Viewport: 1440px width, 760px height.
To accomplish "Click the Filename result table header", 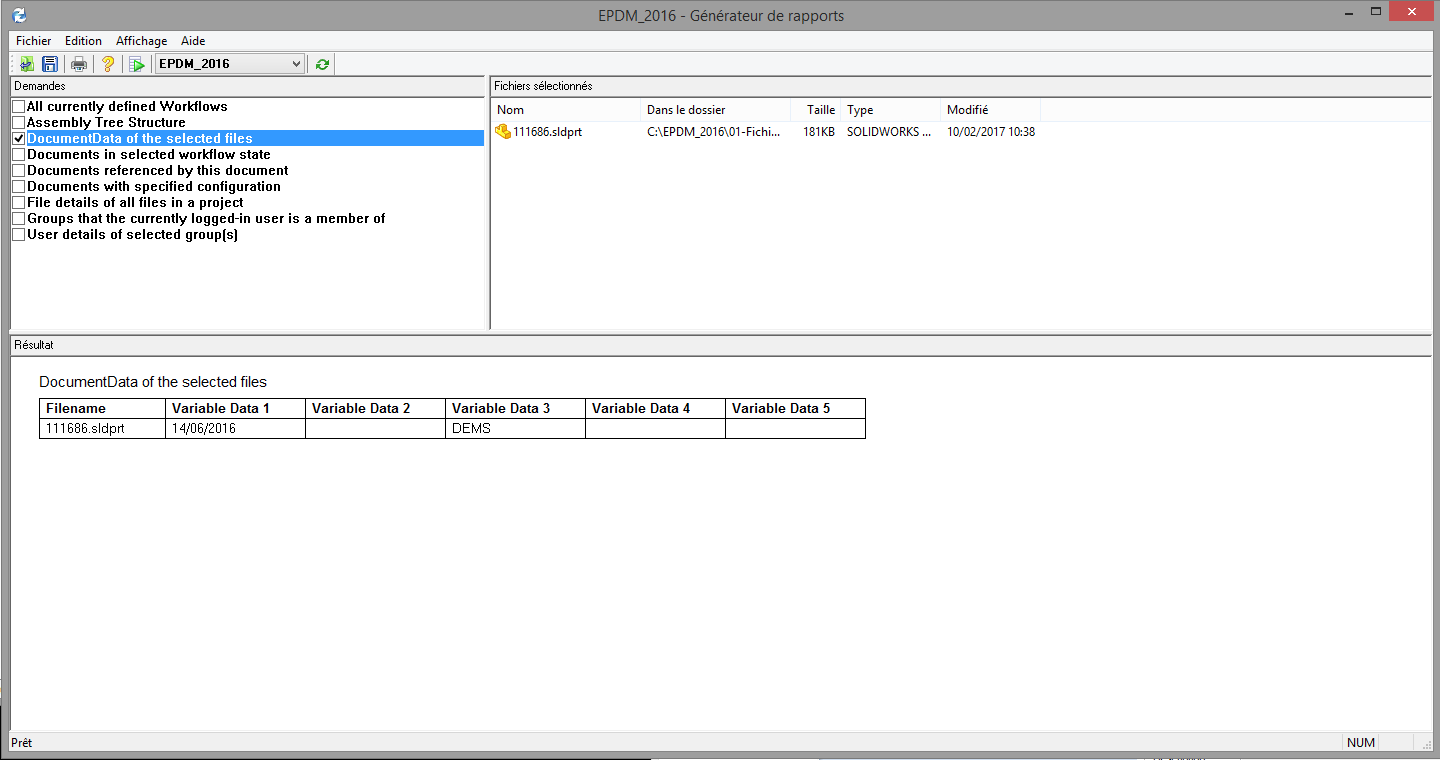I will point(102,408).
